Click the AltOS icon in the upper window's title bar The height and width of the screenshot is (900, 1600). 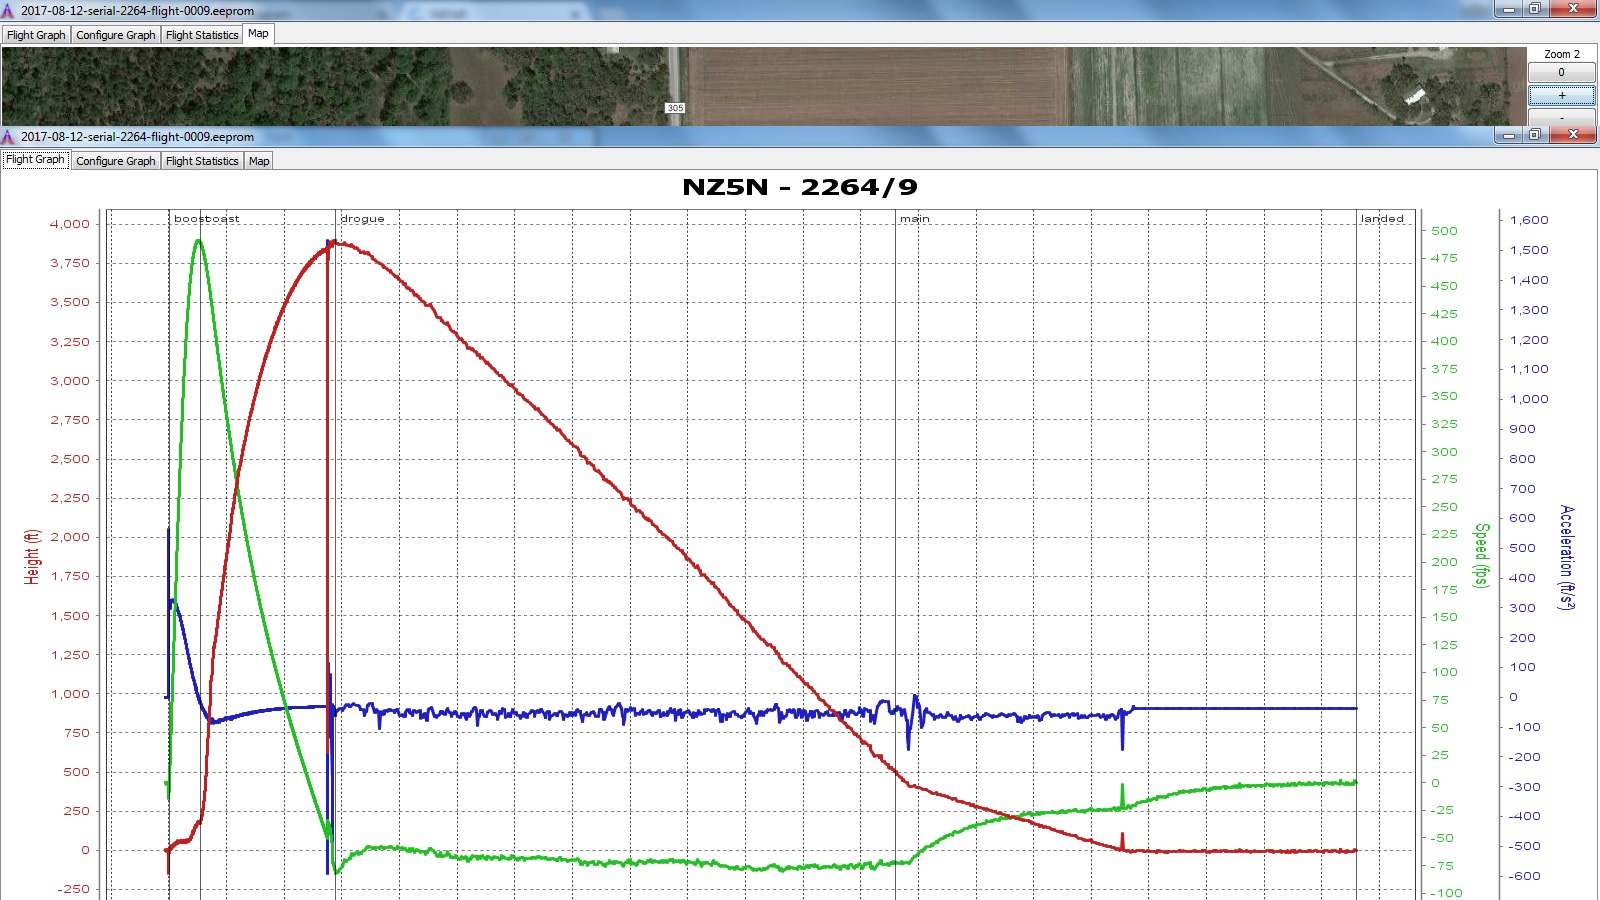8,11
